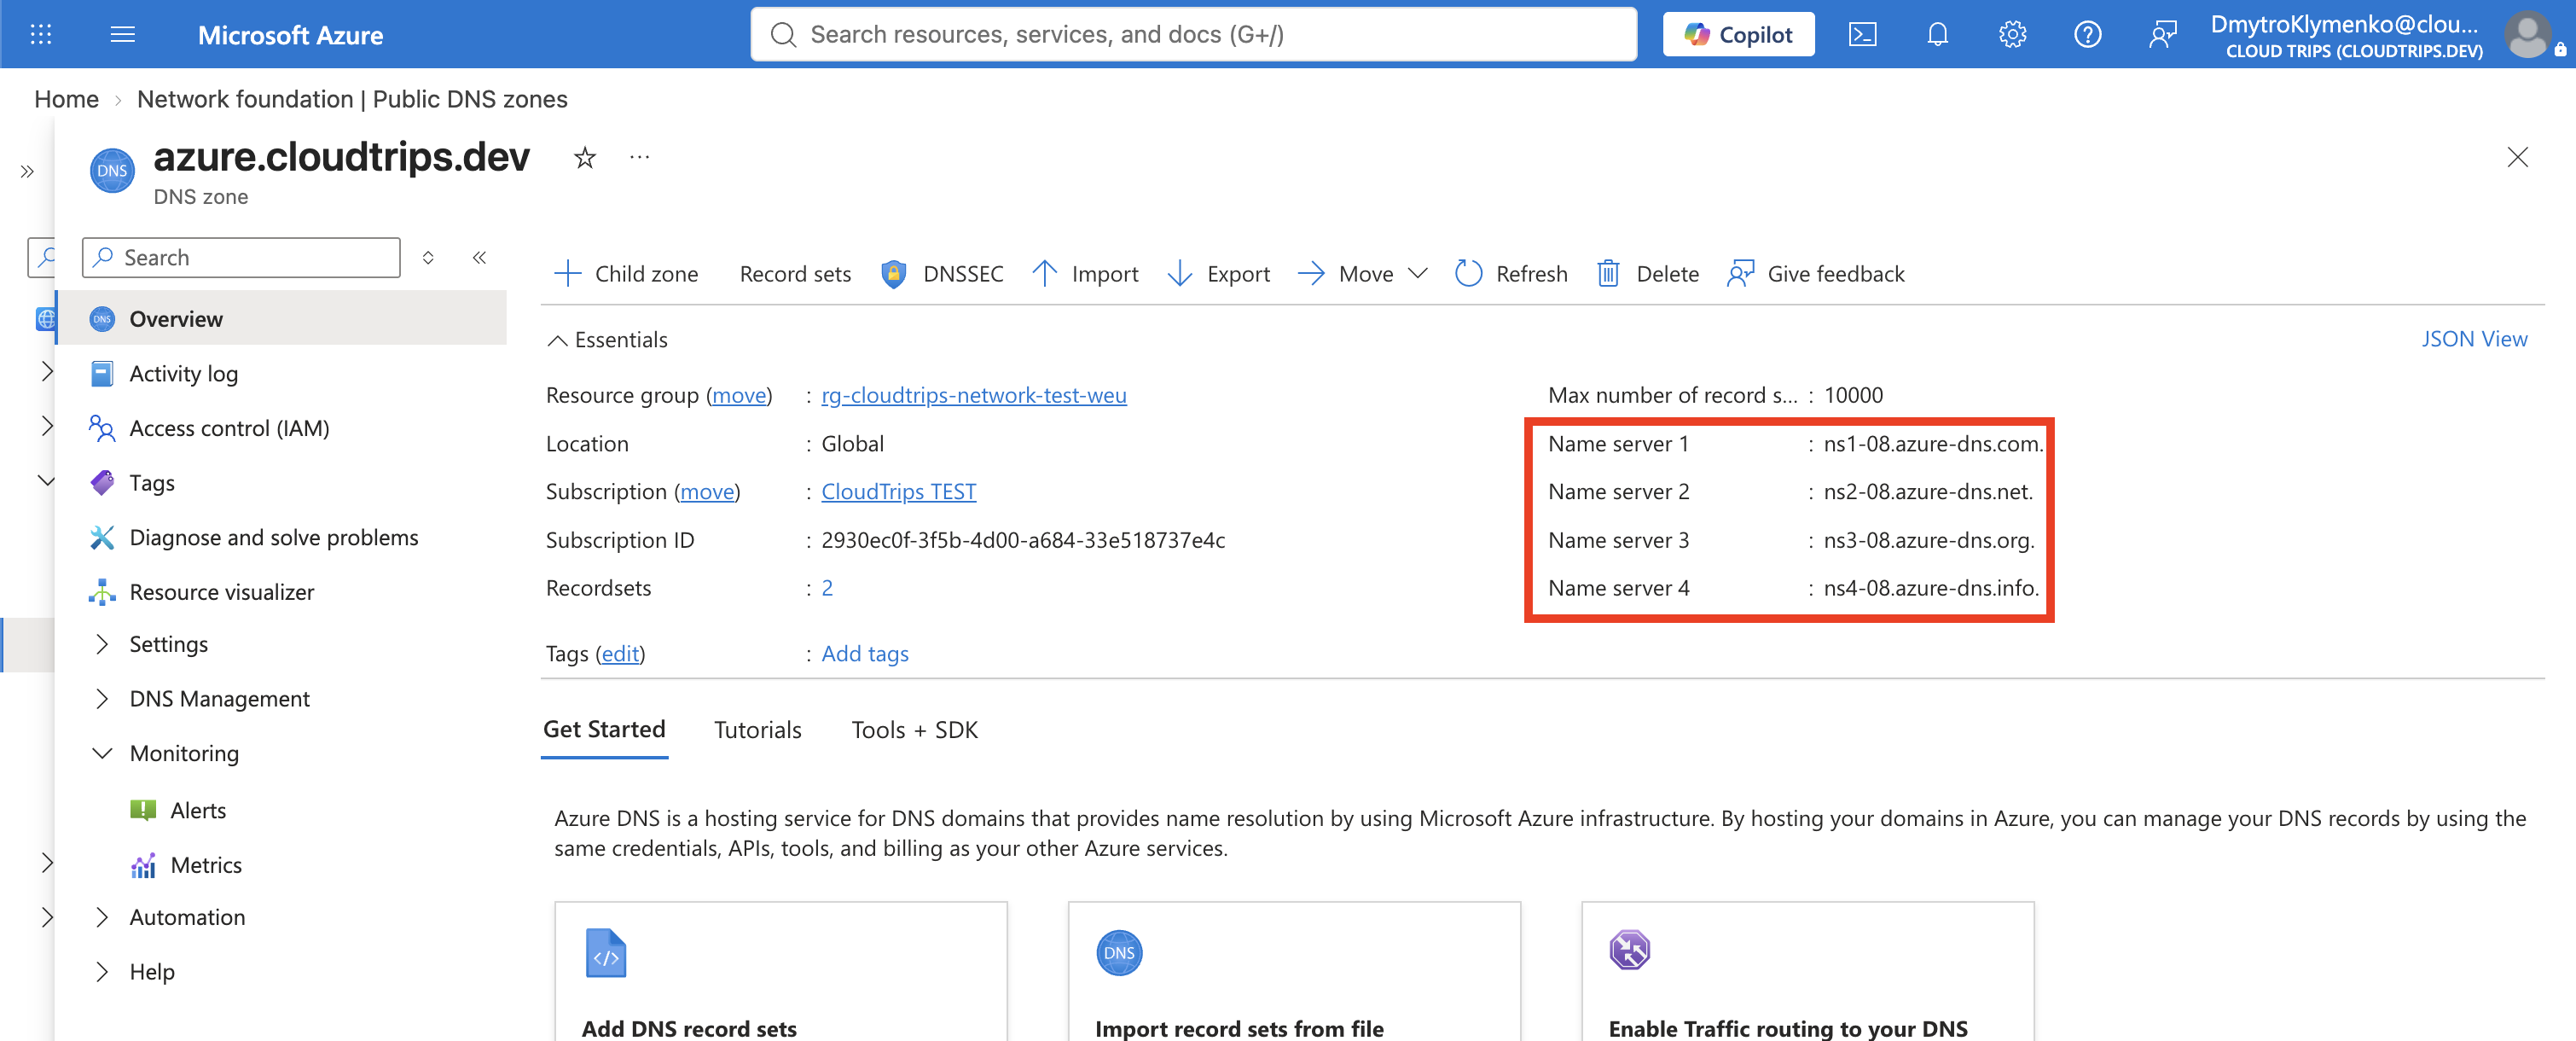The height and width of the screenshot is (1041, 2576).
Task: Collapse the Essentials section
Action: pyautogui.click(x=607, y=340)
